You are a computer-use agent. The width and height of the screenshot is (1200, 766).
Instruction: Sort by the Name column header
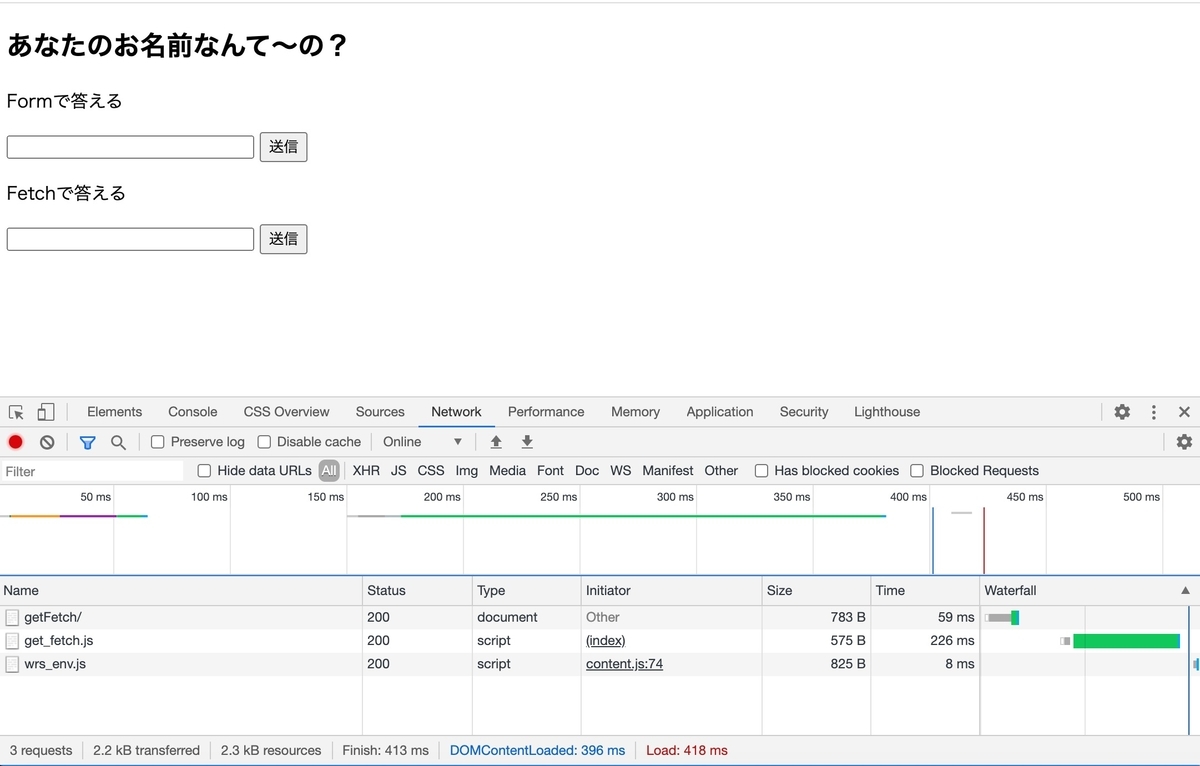180,591
